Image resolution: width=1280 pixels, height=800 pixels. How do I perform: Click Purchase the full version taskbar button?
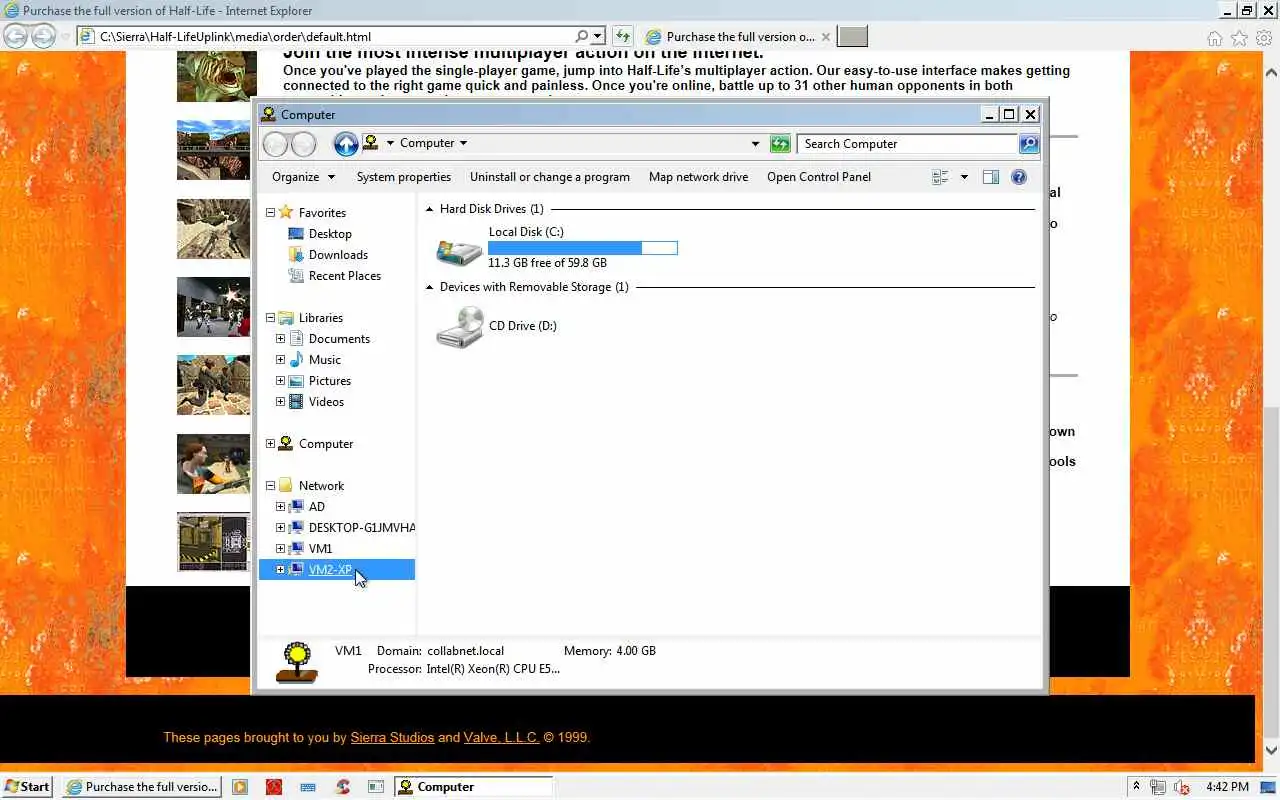[x=142, y=787]
